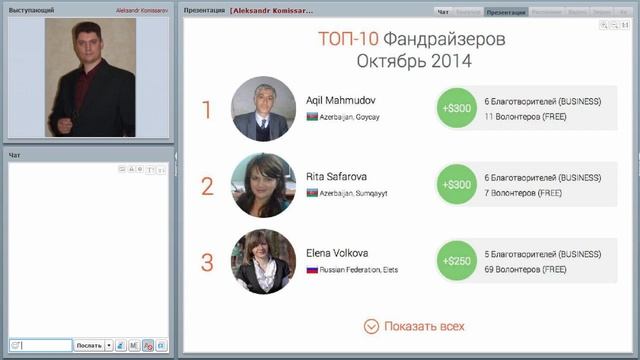This screenshot has width=640, height=360.
Task: Click the text 69 Волонтеров (FREE)
Action: 525,269
